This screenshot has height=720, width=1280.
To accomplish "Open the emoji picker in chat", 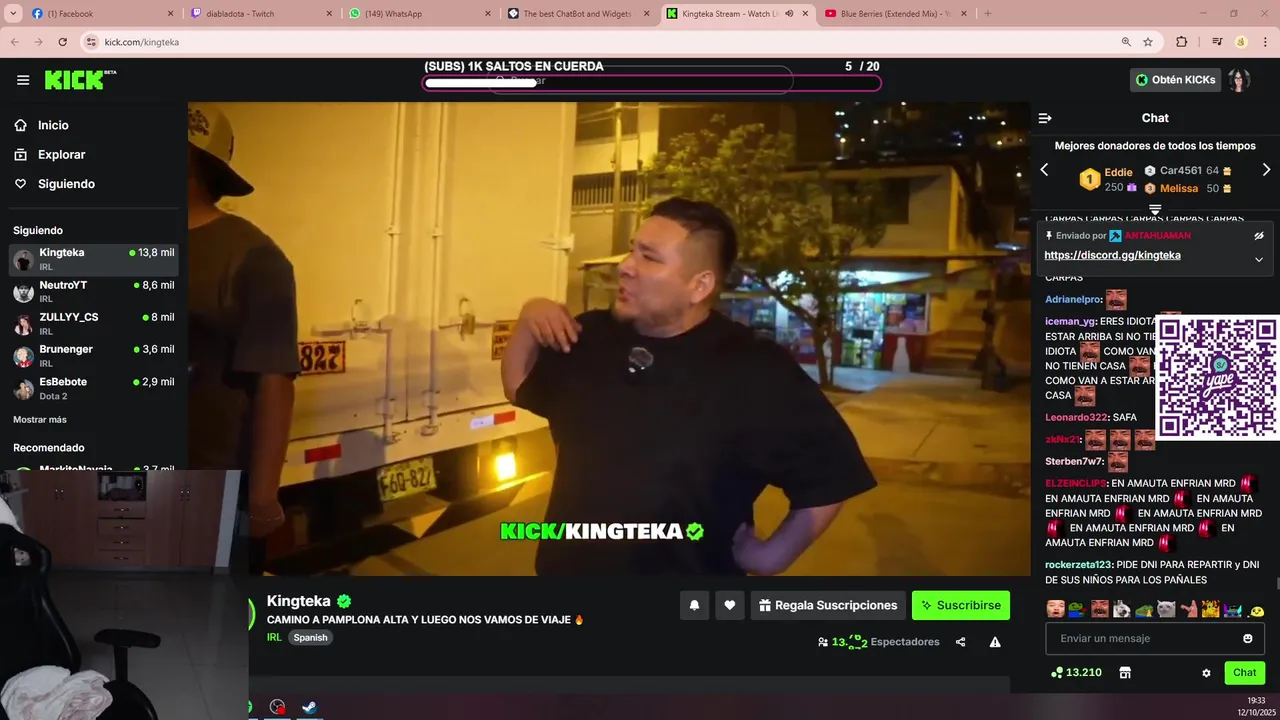I will point(1248,638).
